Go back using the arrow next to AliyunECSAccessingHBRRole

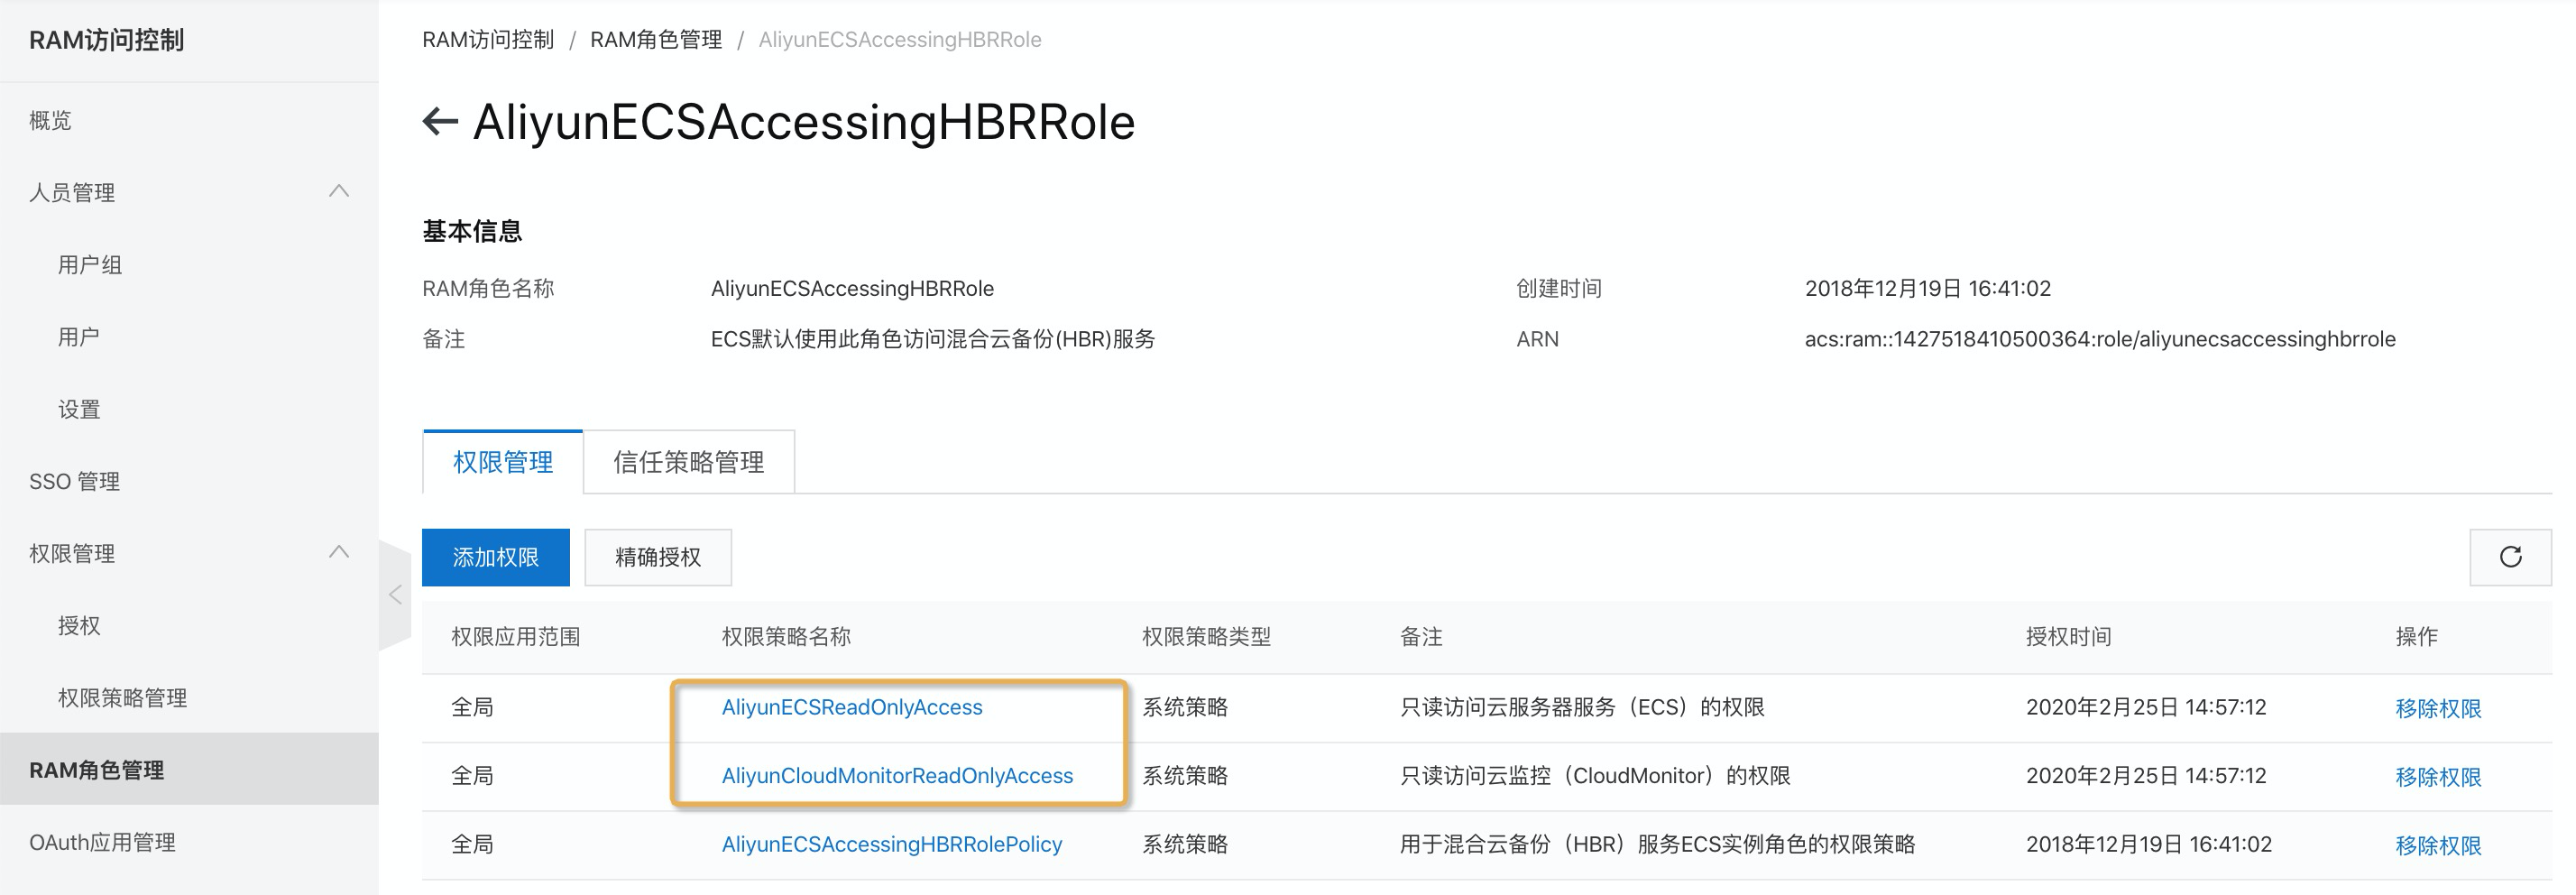[440, 121]
